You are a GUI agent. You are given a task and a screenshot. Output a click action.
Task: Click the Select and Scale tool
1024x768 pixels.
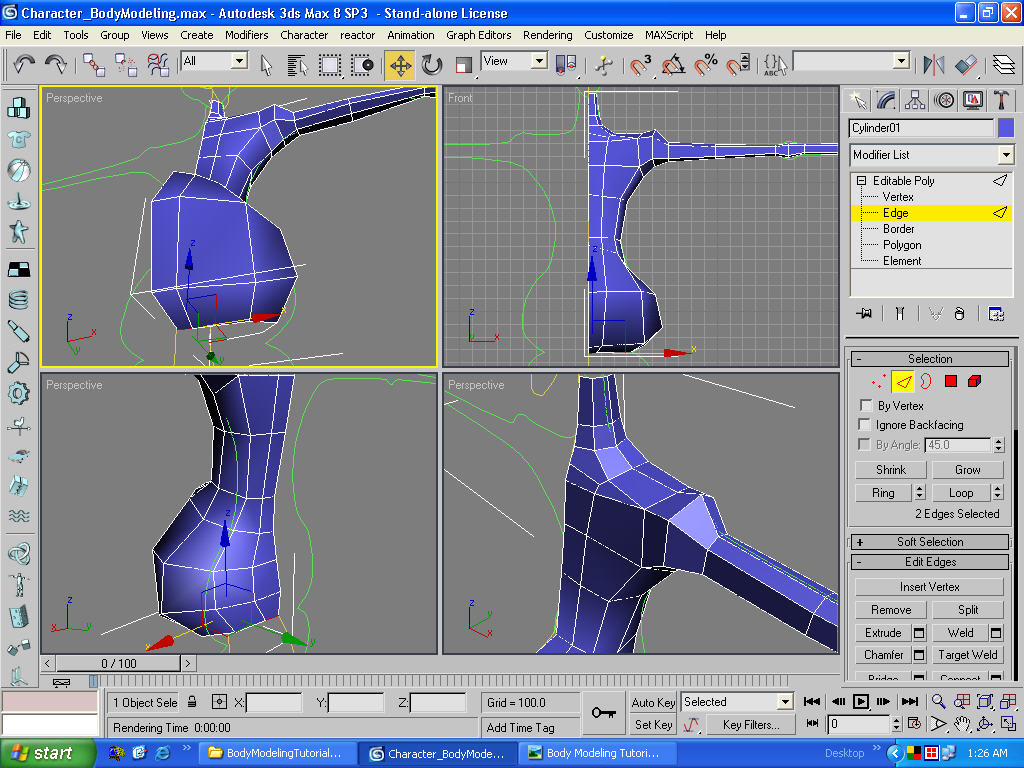[464, 65]
